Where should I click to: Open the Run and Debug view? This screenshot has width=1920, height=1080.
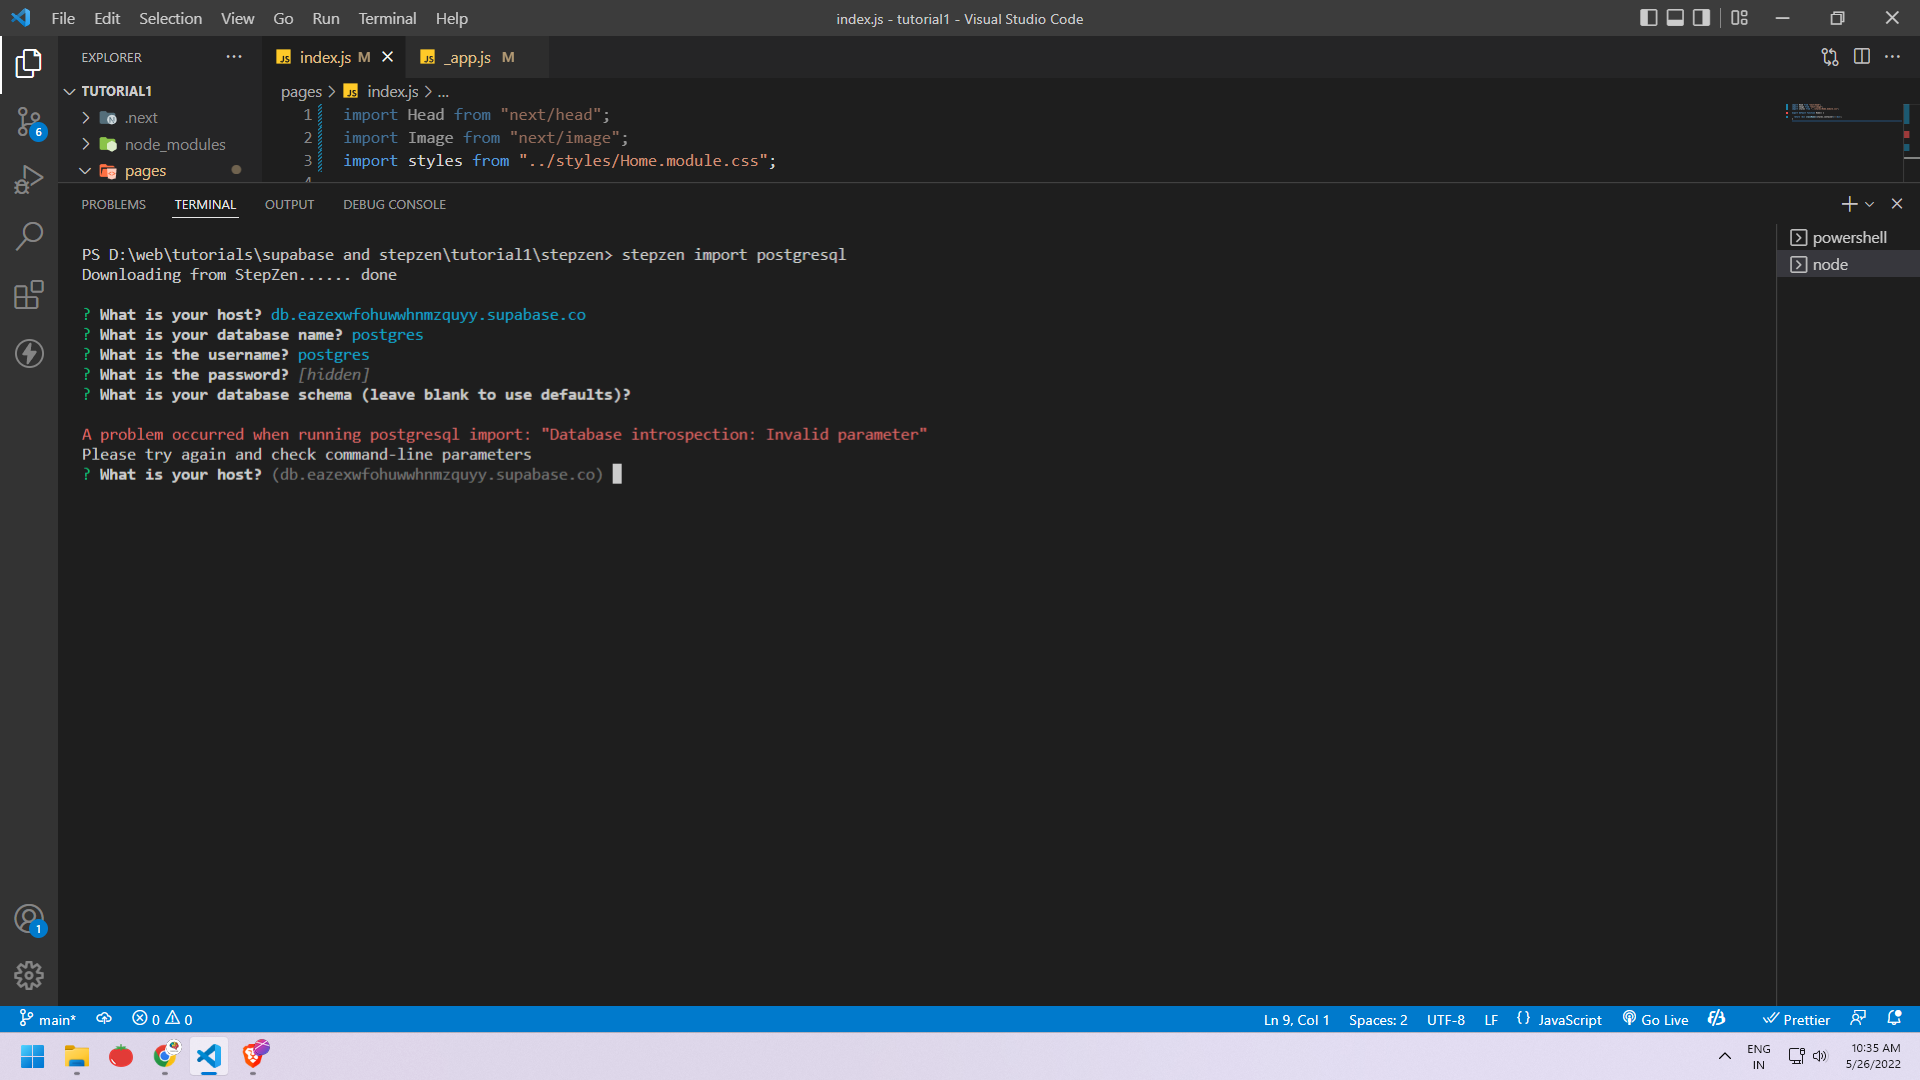(x=29, y=180)
